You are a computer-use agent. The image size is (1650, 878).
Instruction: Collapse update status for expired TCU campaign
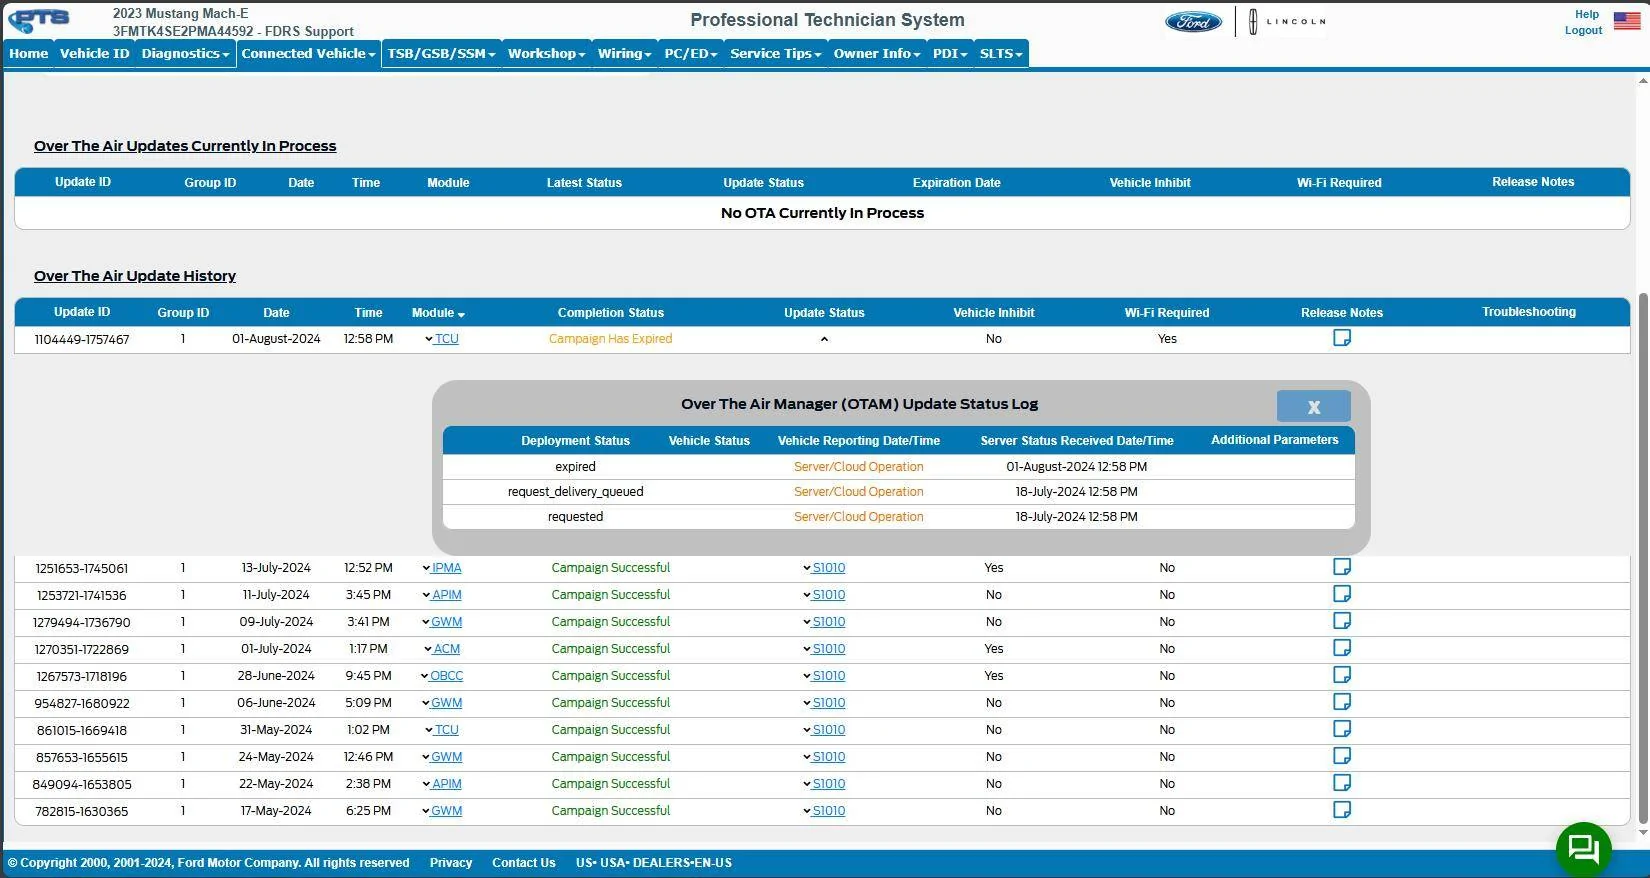pos(824,339)
